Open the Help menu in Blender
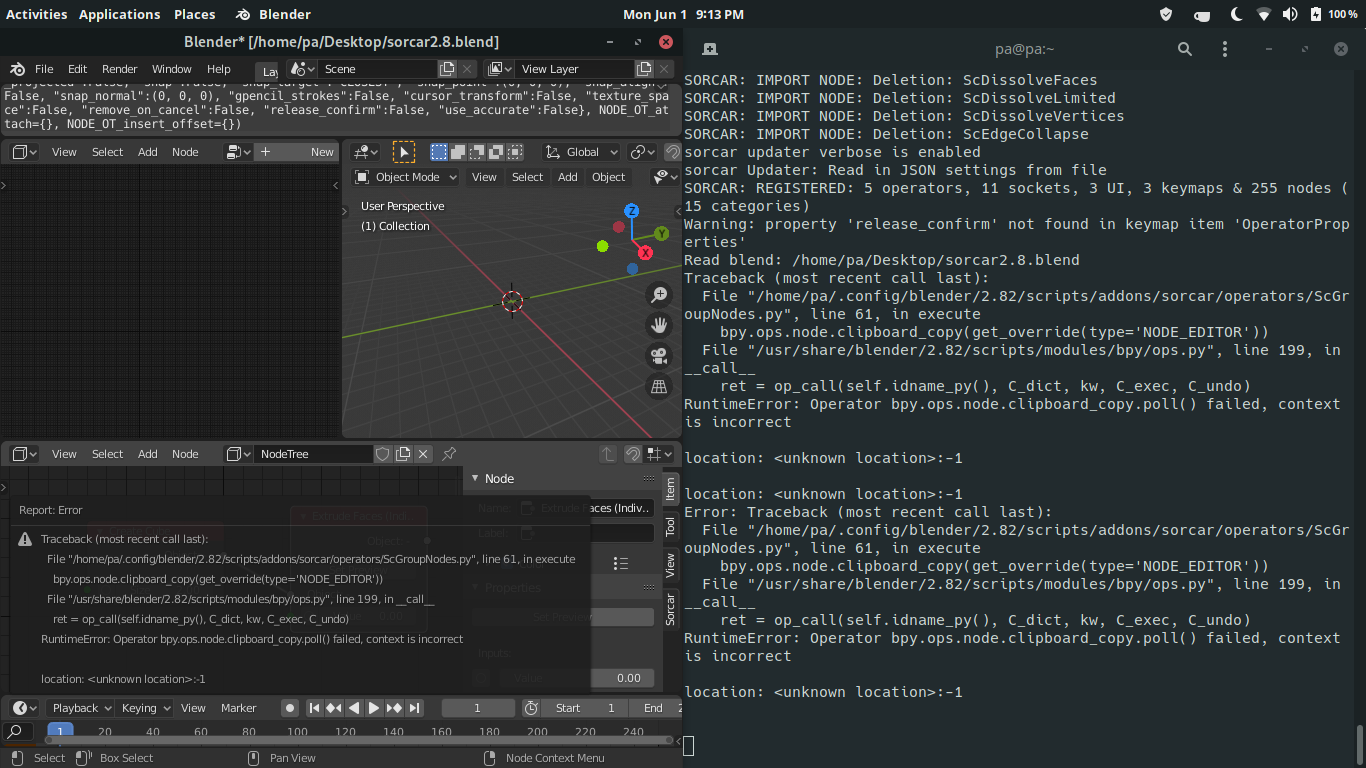1366x768 pixels. point(219,69)
